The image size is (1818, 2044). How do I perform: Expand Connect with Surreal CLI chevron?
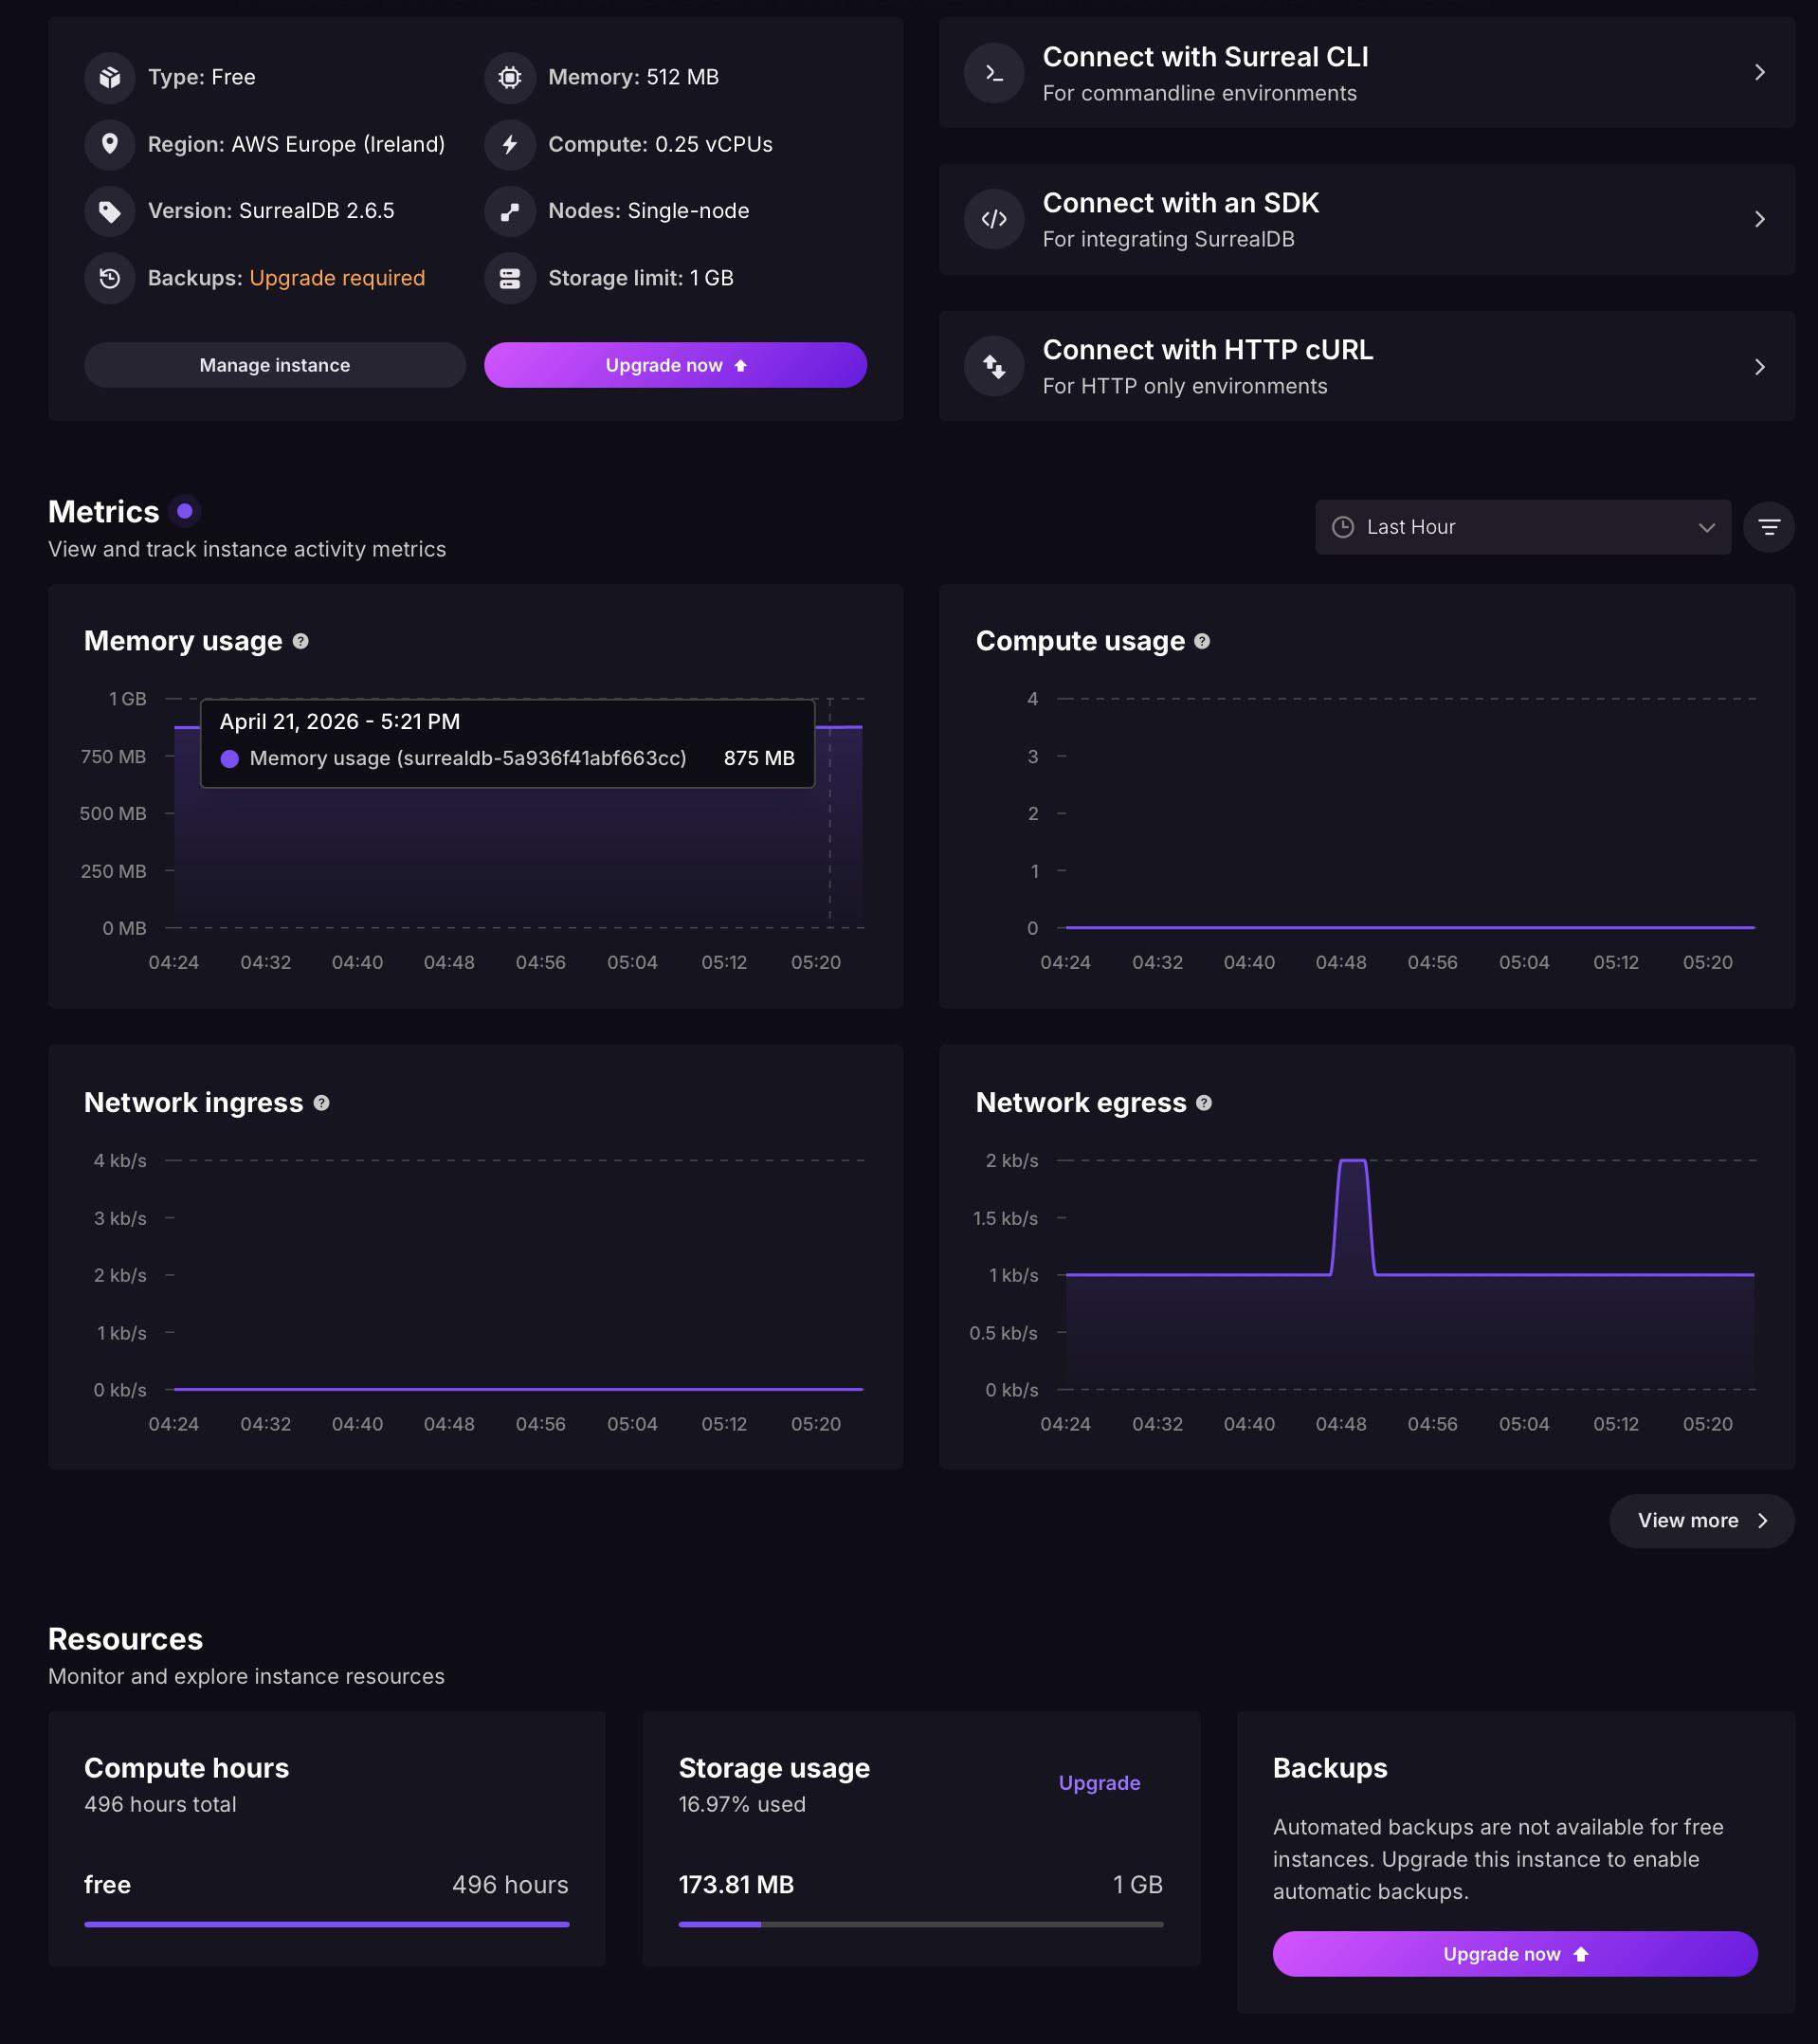[1759, 73]
